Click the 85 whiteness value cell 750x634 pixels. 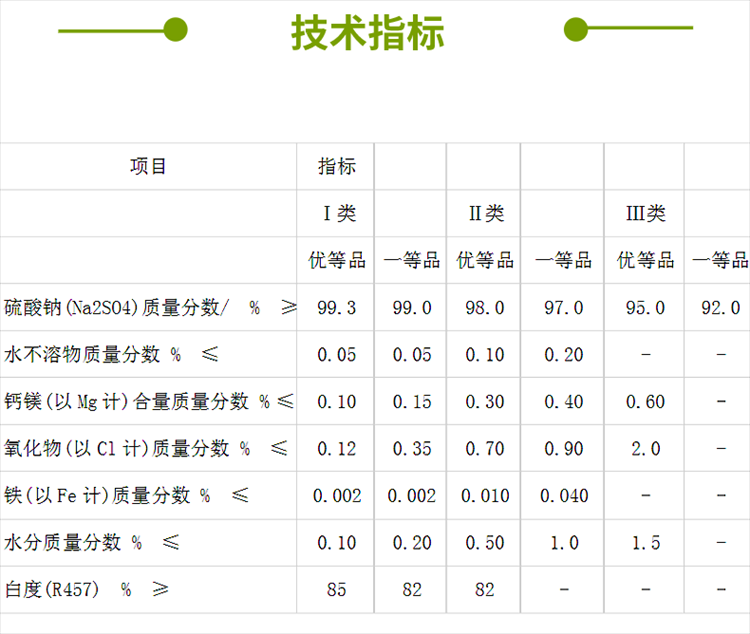point(336,590)
